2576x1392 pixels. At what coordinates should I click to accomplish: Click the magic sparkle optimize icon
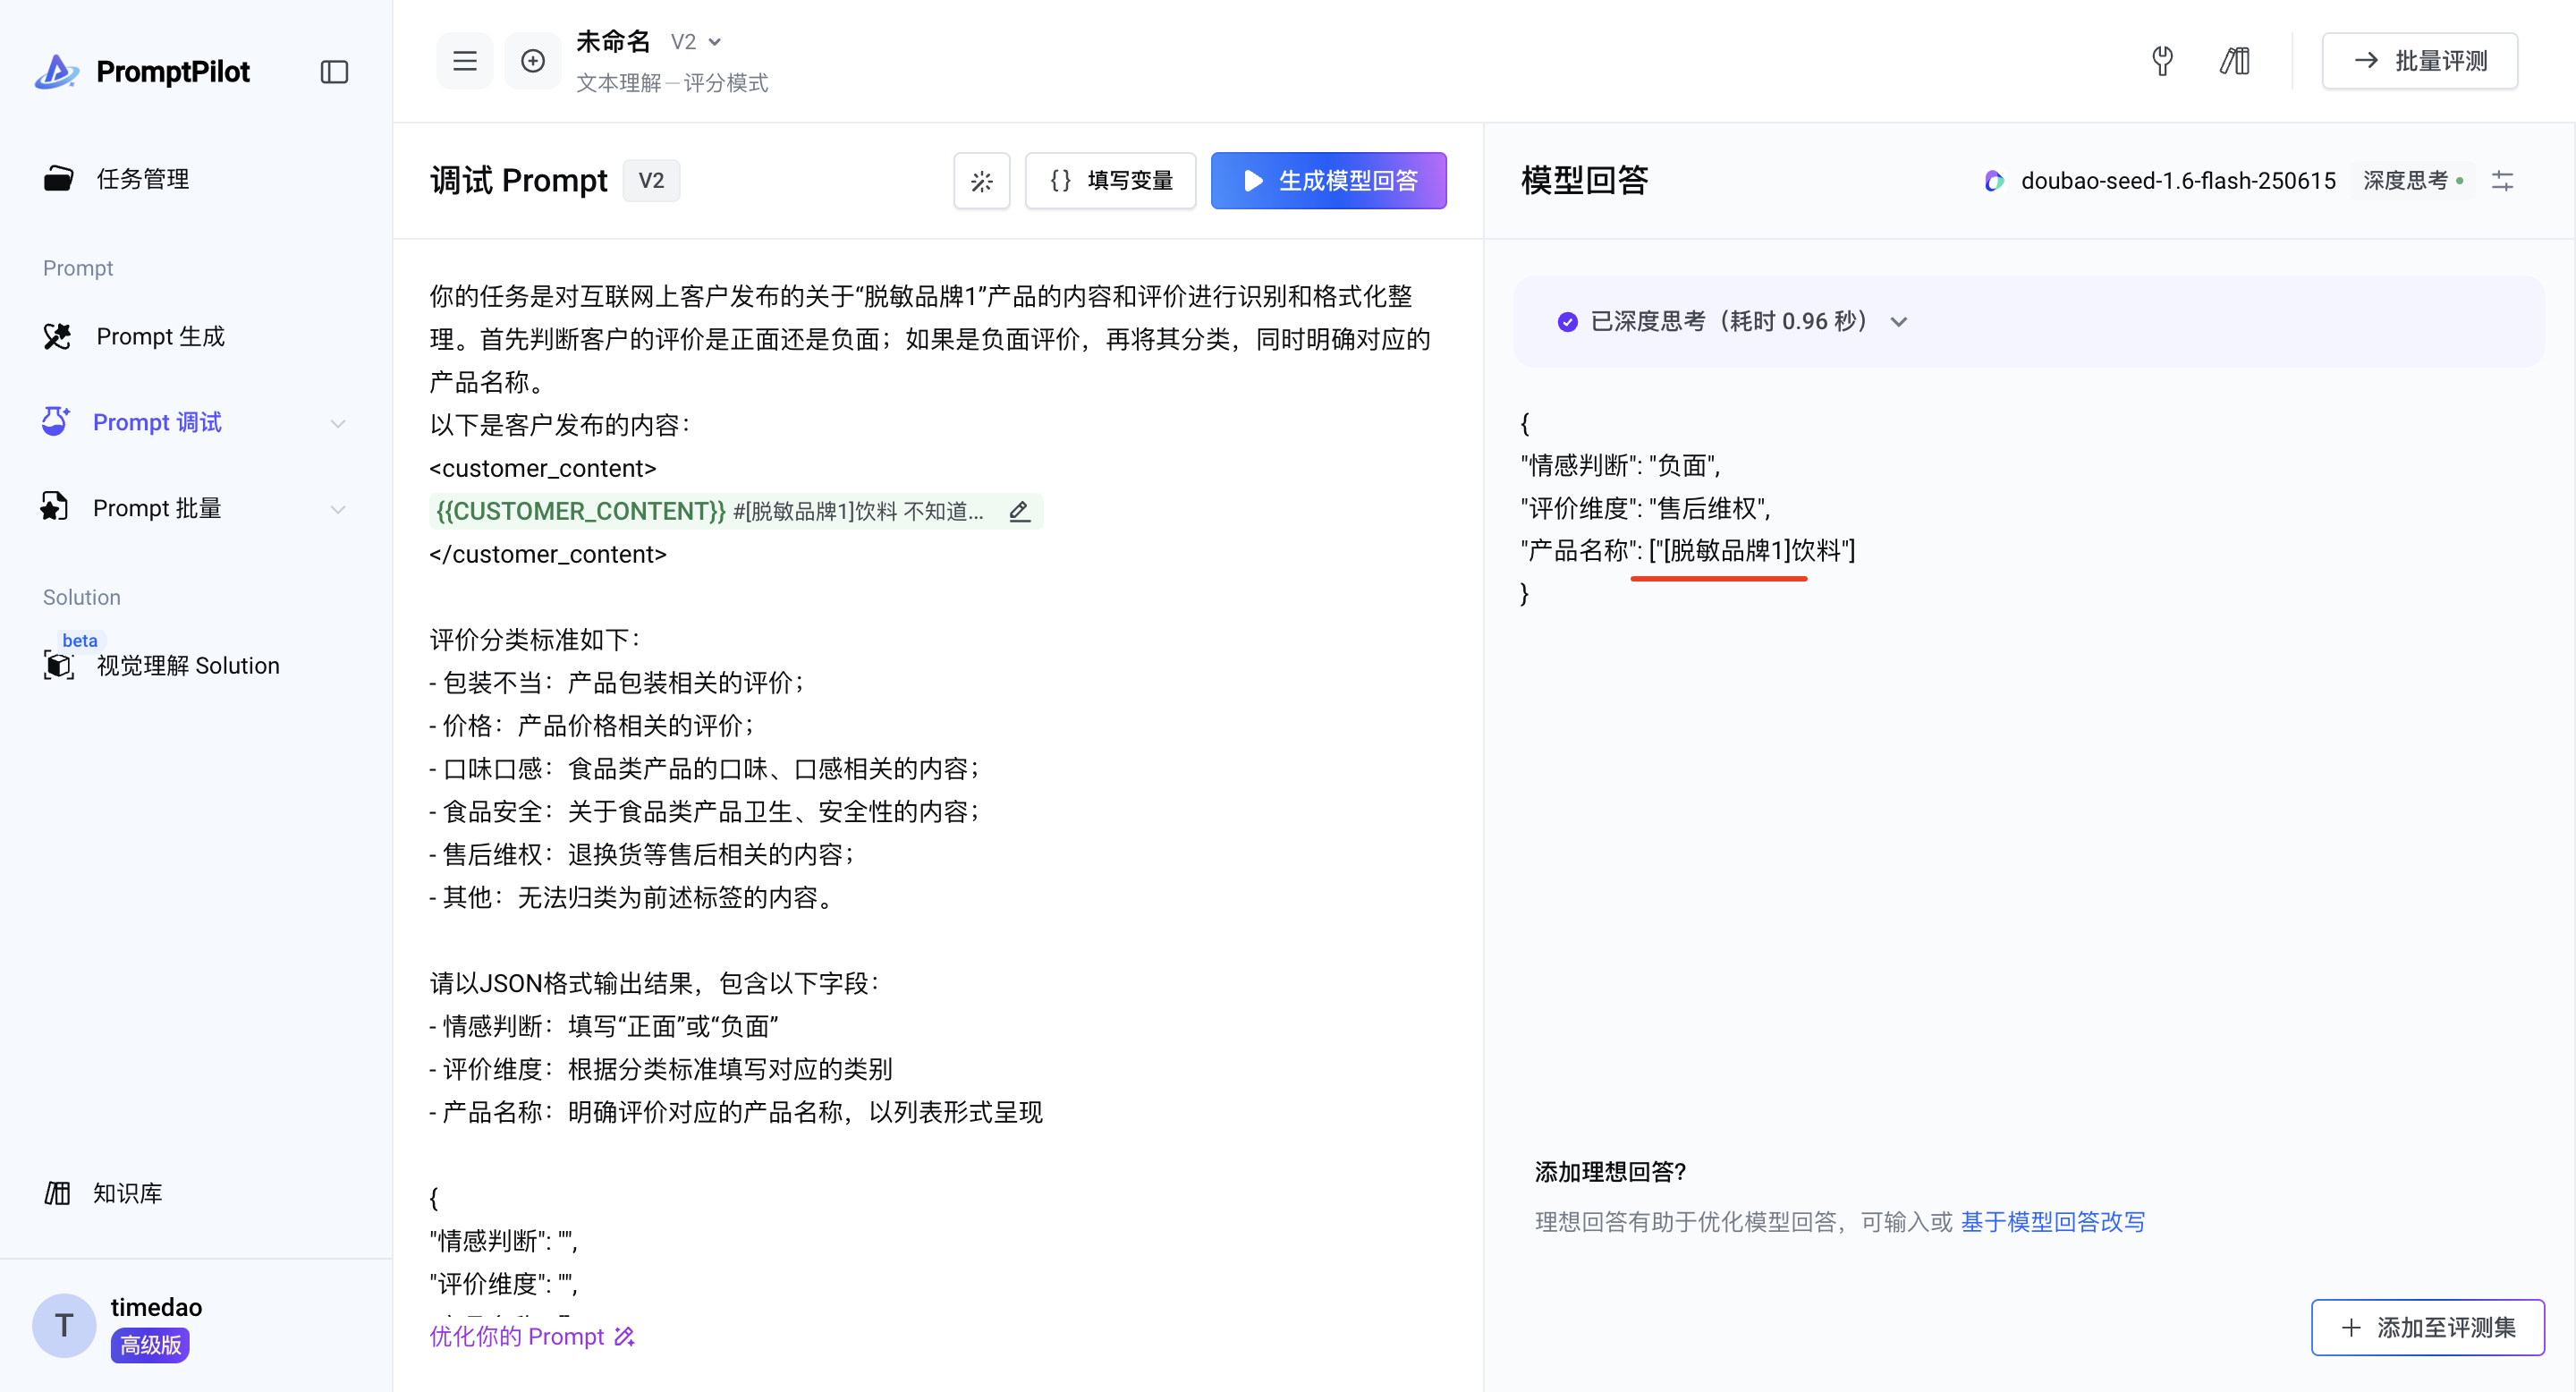click(981, 181)
